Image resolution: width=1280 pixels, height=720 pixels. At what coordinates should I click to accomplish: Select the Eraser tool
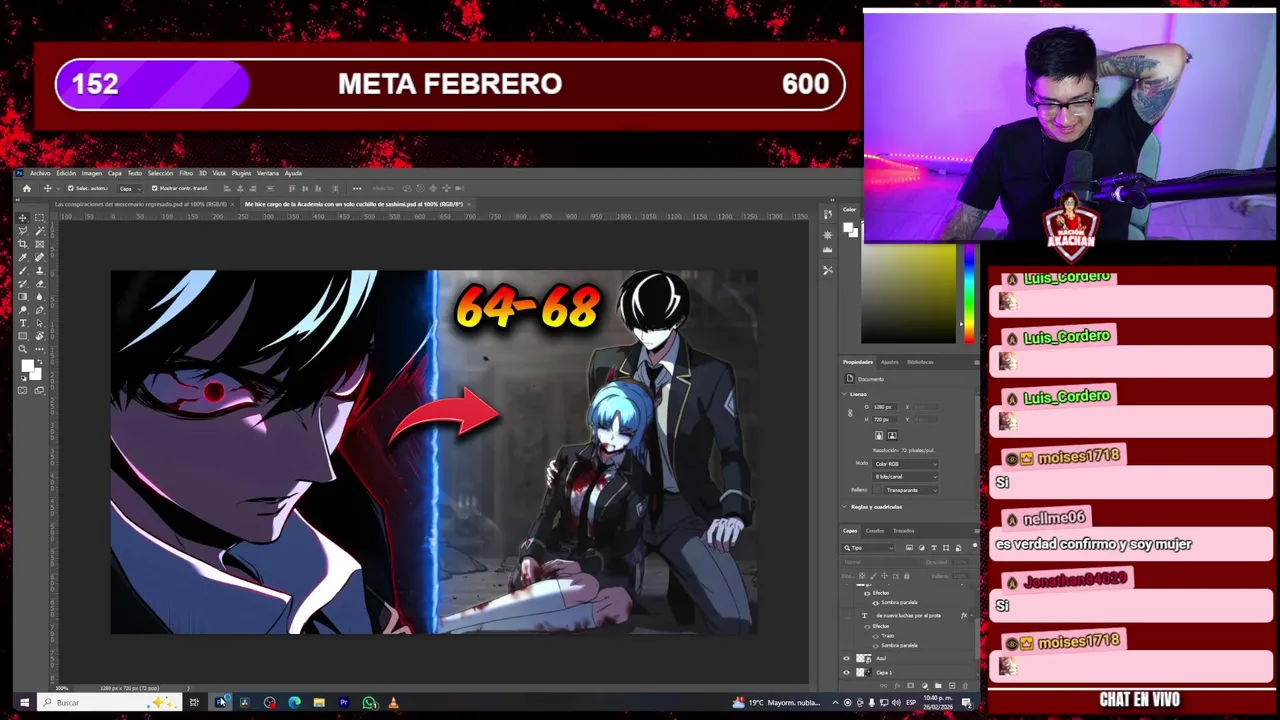pyautogui.click(x=39, y=283)
